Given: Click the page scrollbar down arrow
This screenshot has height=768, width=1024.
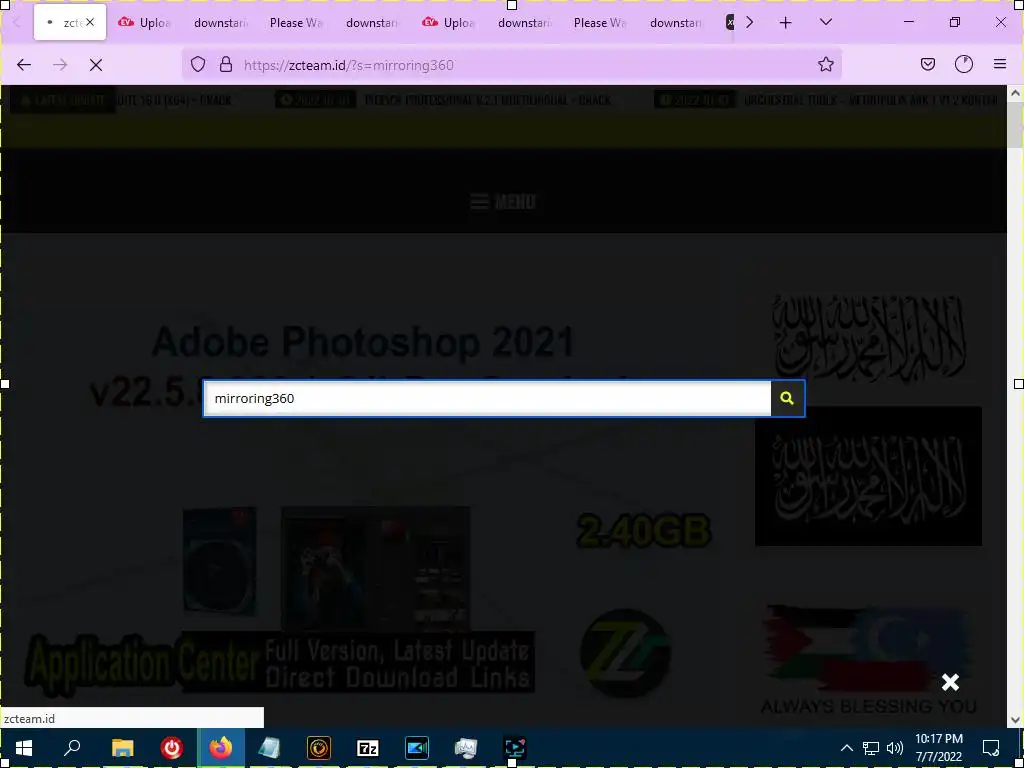Looking at the screenshot, I should (1016, 720).
